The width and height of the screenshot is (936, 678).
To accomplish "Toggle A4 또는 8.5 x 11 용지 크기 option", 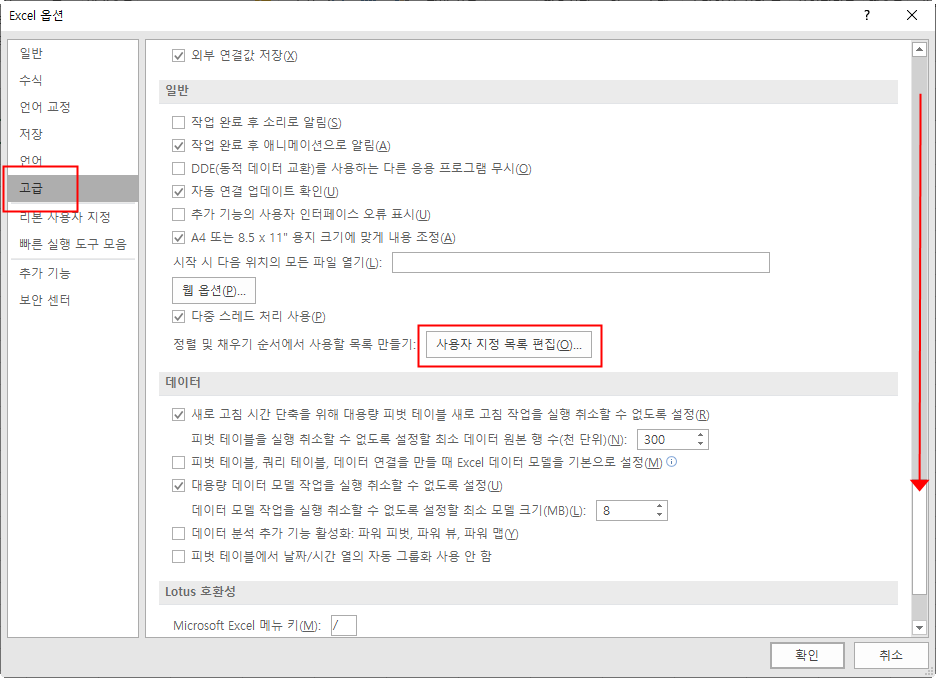I will tap(178, 238).
